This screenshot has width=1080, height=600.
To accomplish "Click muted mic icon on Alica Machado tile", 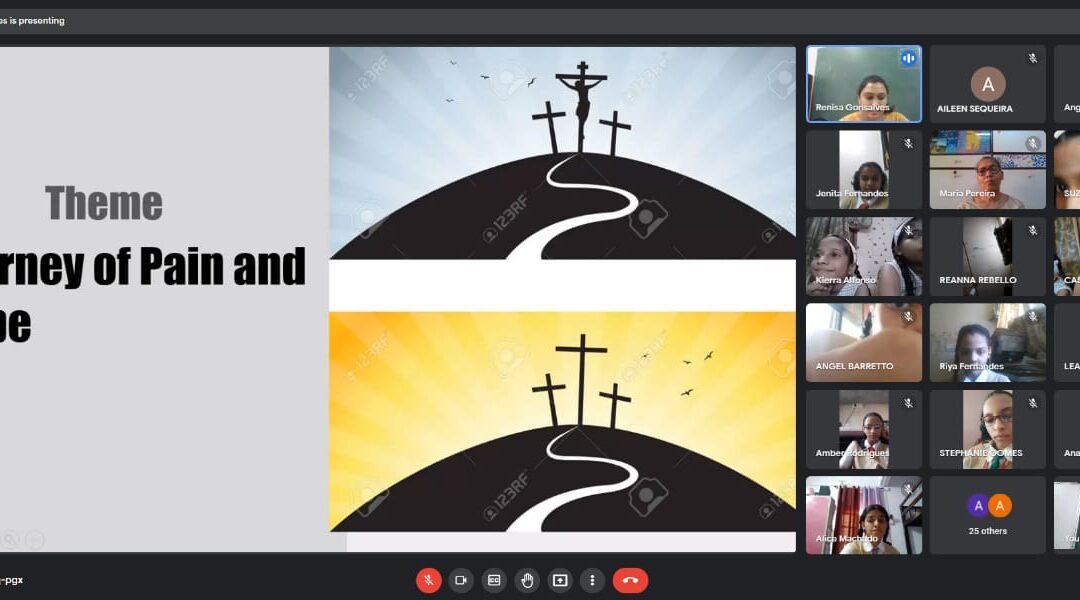I will (x=908, y=490).
